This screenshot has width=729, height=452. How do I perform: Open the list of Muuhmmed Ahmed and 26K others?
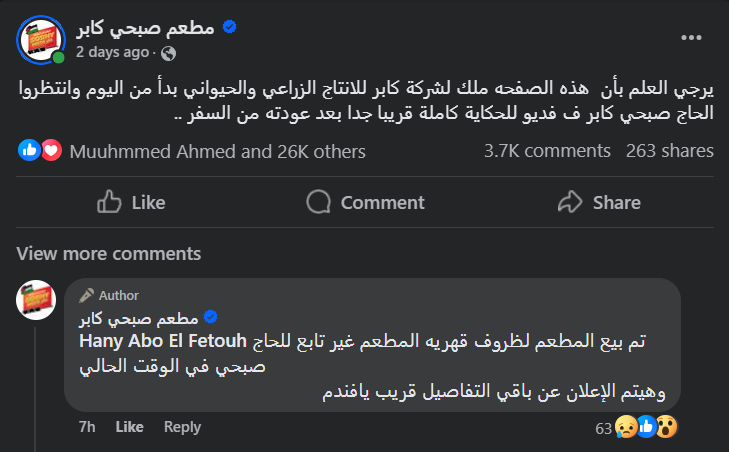tap(218, 152)
